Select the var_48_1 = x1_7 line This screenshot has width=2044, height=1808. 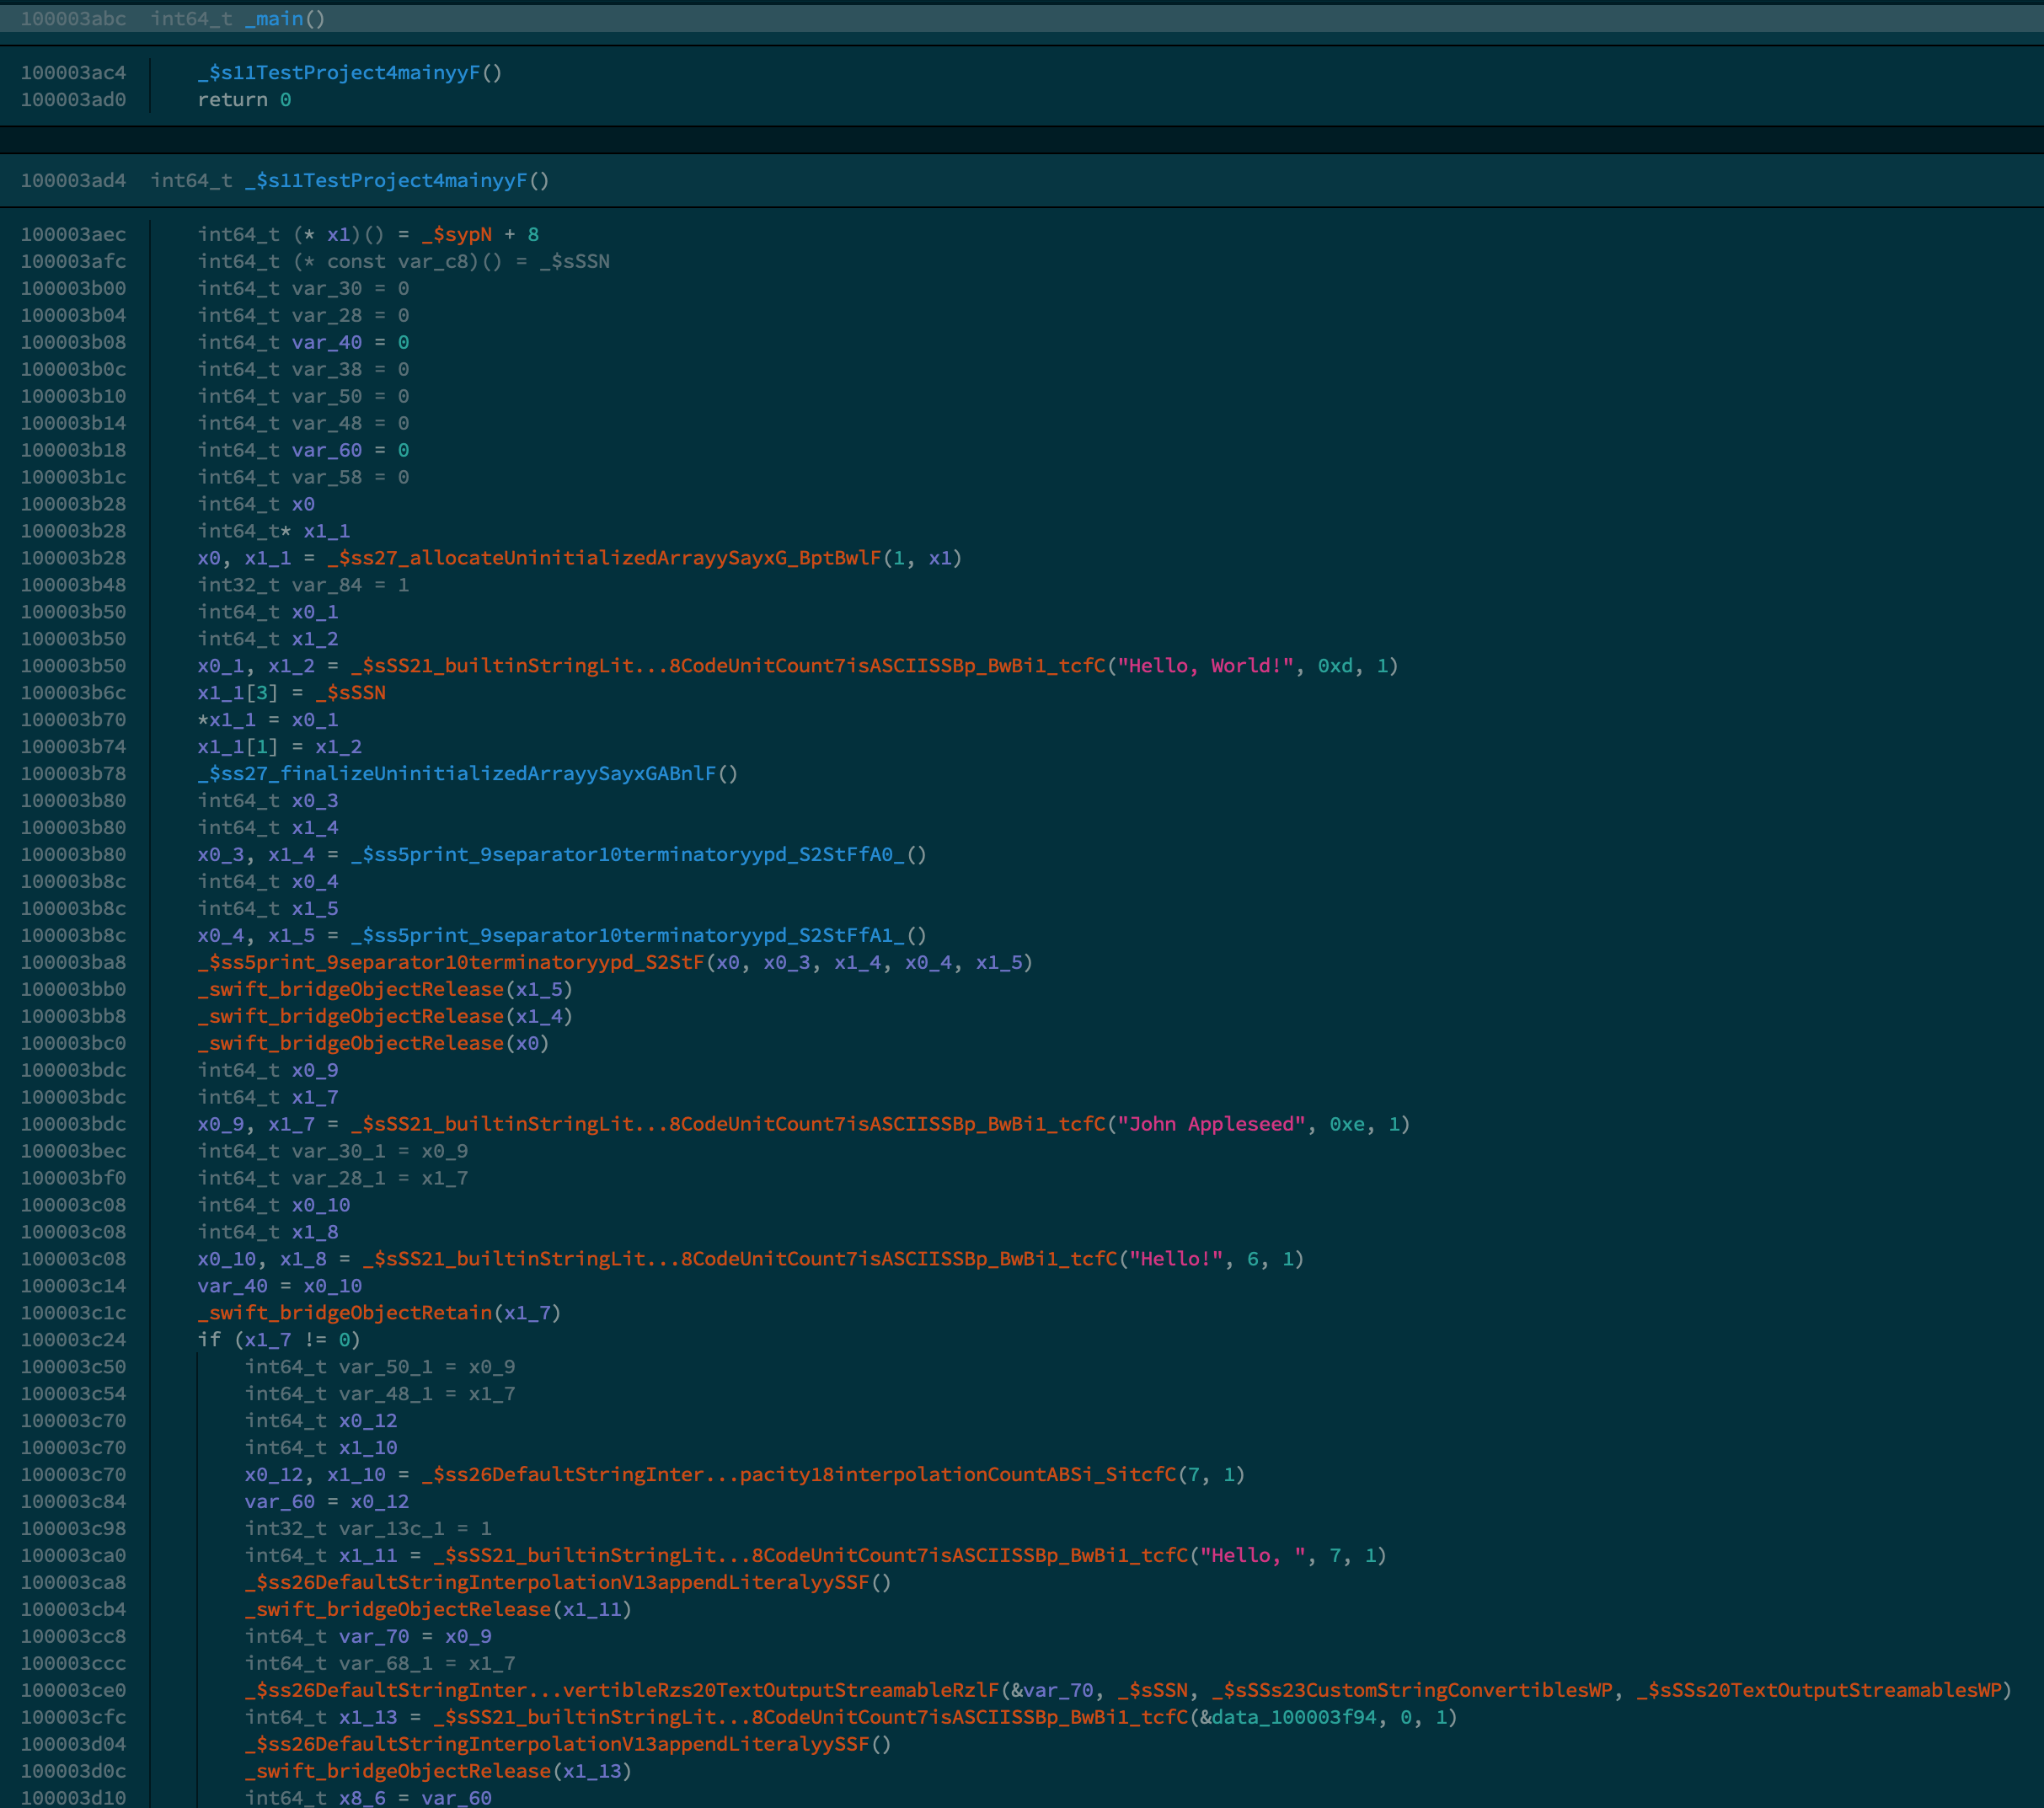click(380, 1396)
